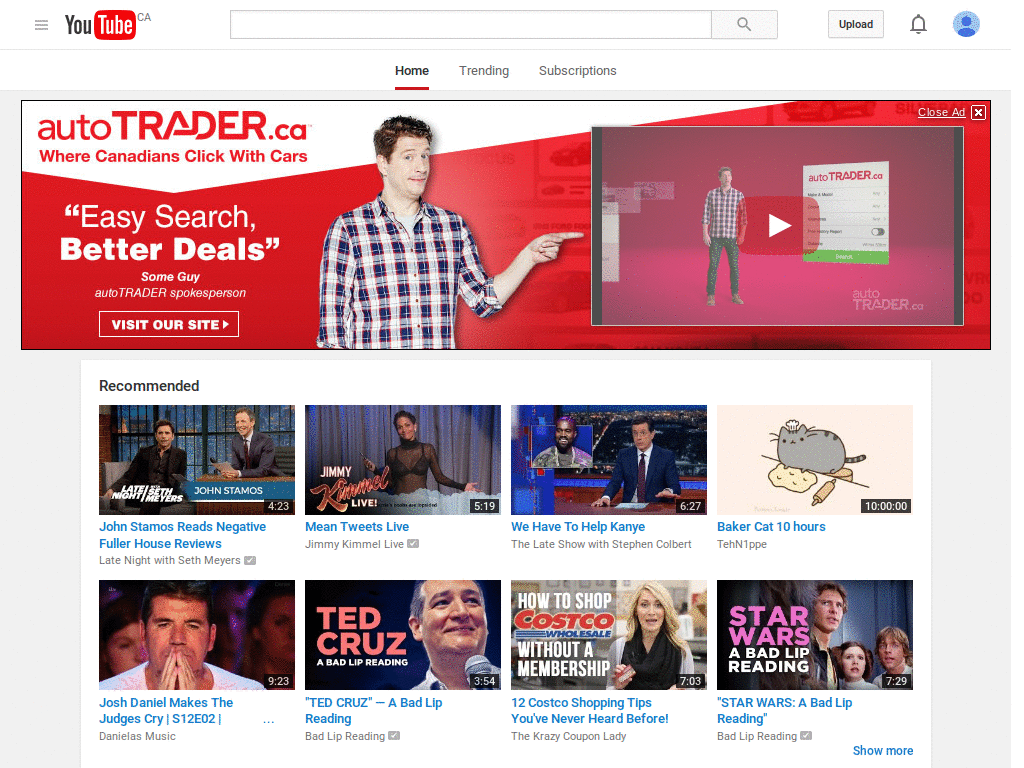
Task: Switch to the Trending tab
Action: click(484, 71)
